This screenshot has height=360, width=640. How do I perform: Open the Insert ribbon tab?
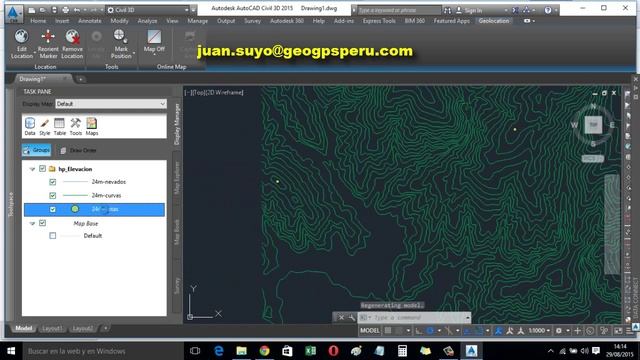(62, 21)
